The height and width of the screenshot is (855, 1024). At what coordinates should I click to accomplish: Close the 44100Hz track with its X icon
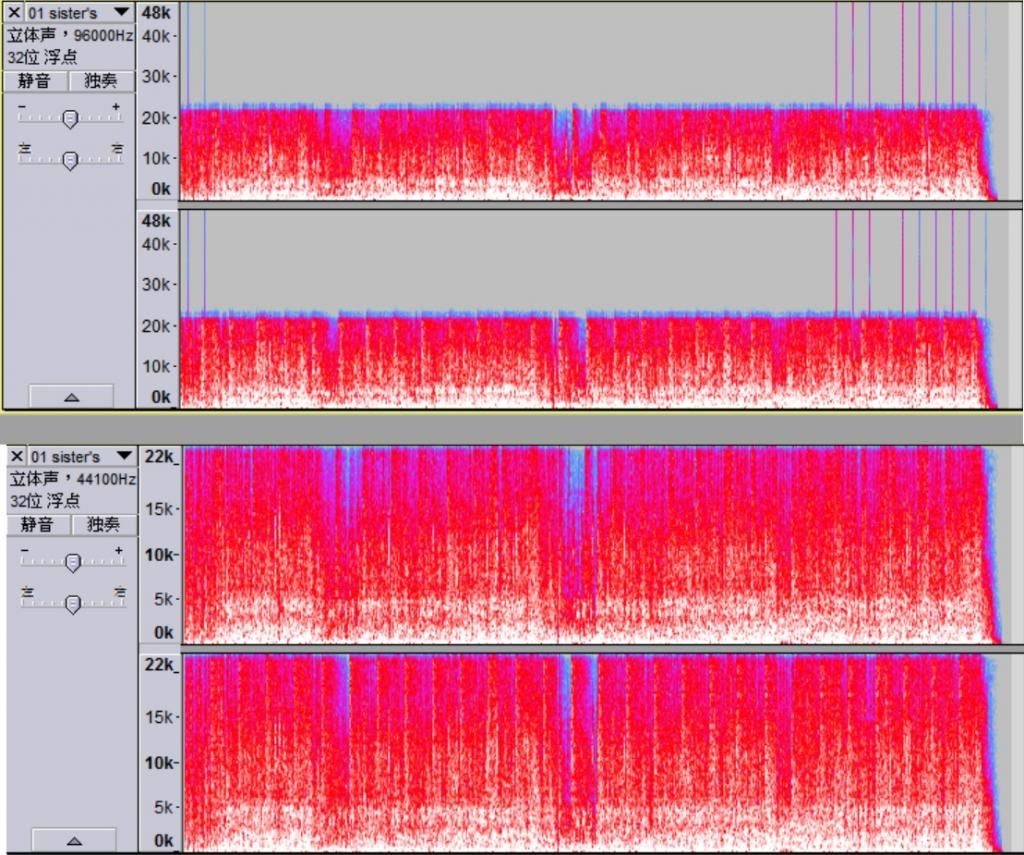pos(14,457)
